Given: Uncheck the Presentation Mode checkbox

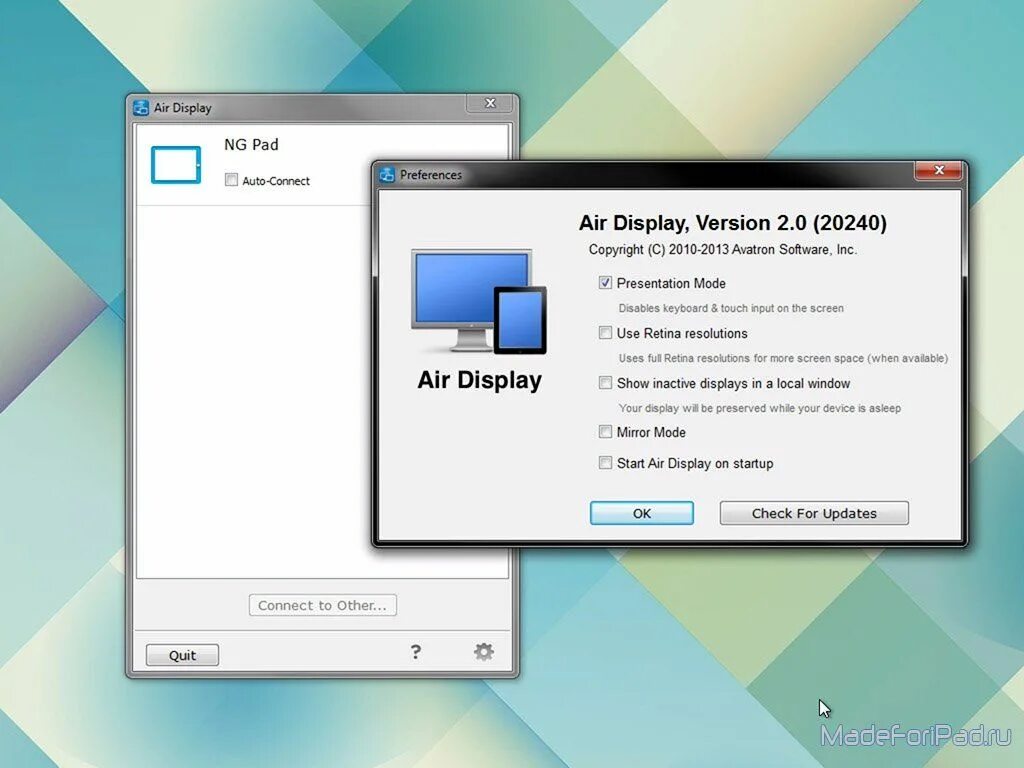Looking at the screenshot, I should coord(605,283).
